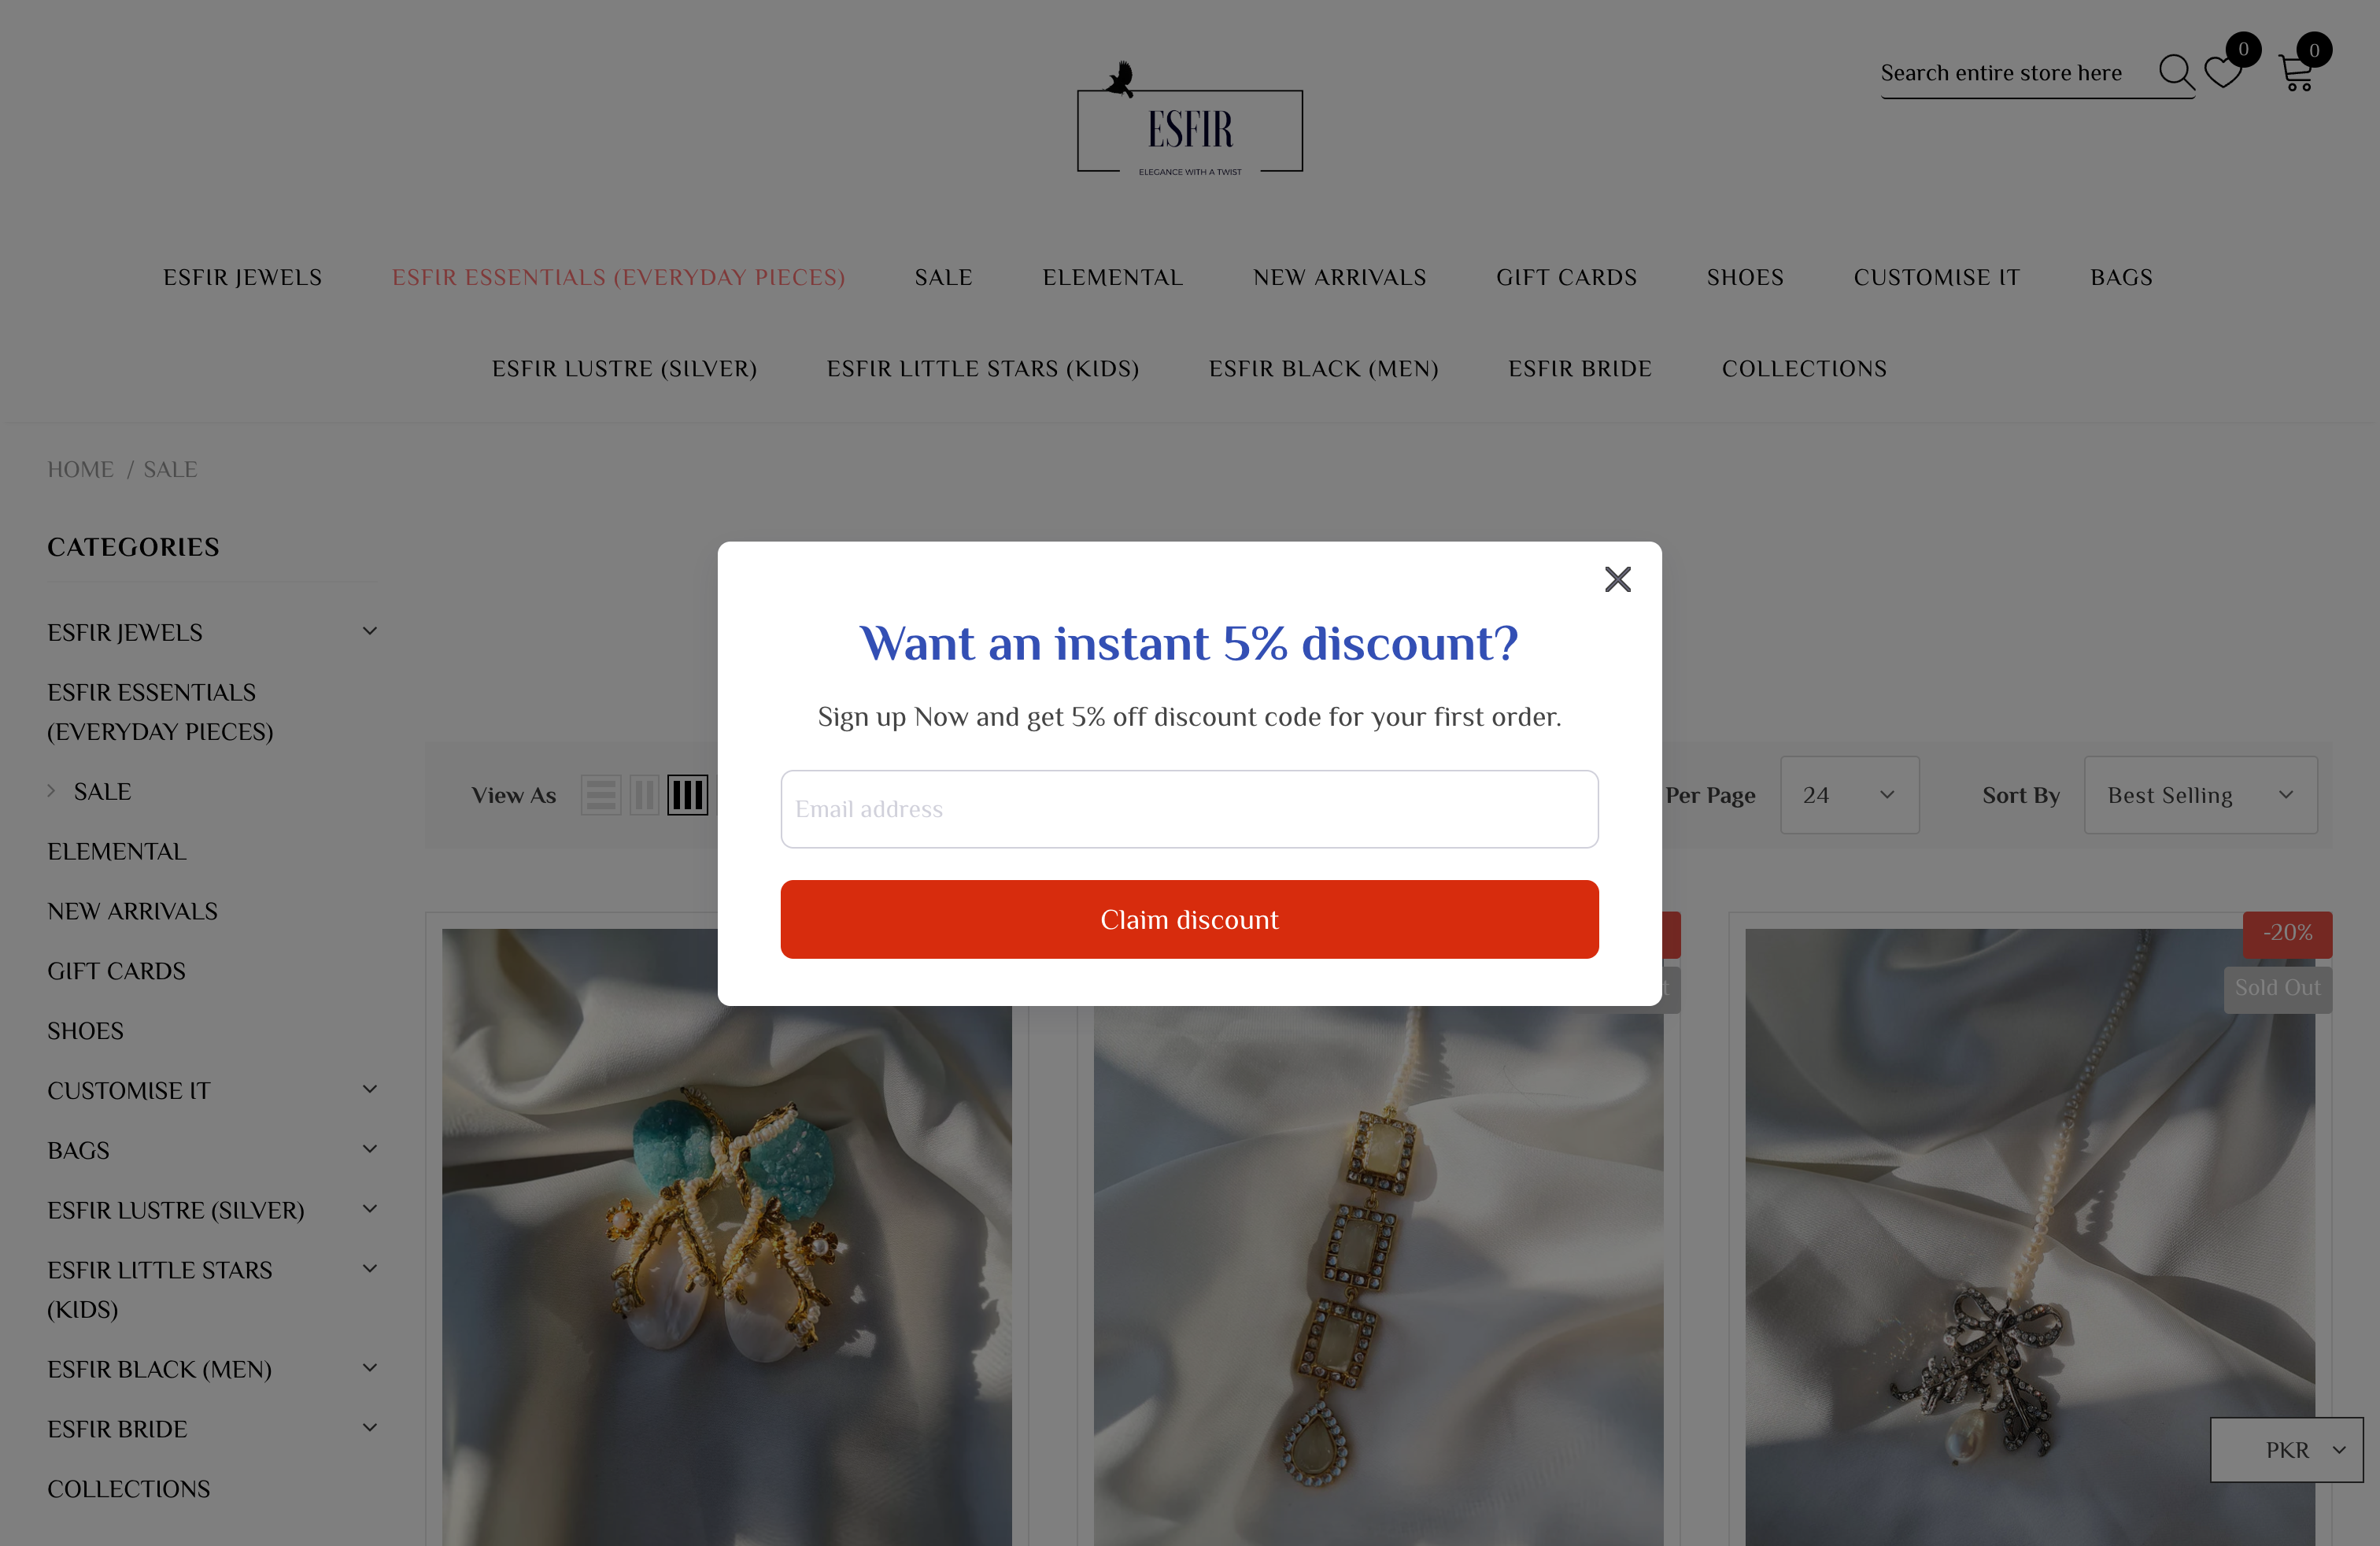Viewport: 2380px width, 1546px height.
Task: Expand ESFIR JEWELS category chevron
Action: coord(369,632)
